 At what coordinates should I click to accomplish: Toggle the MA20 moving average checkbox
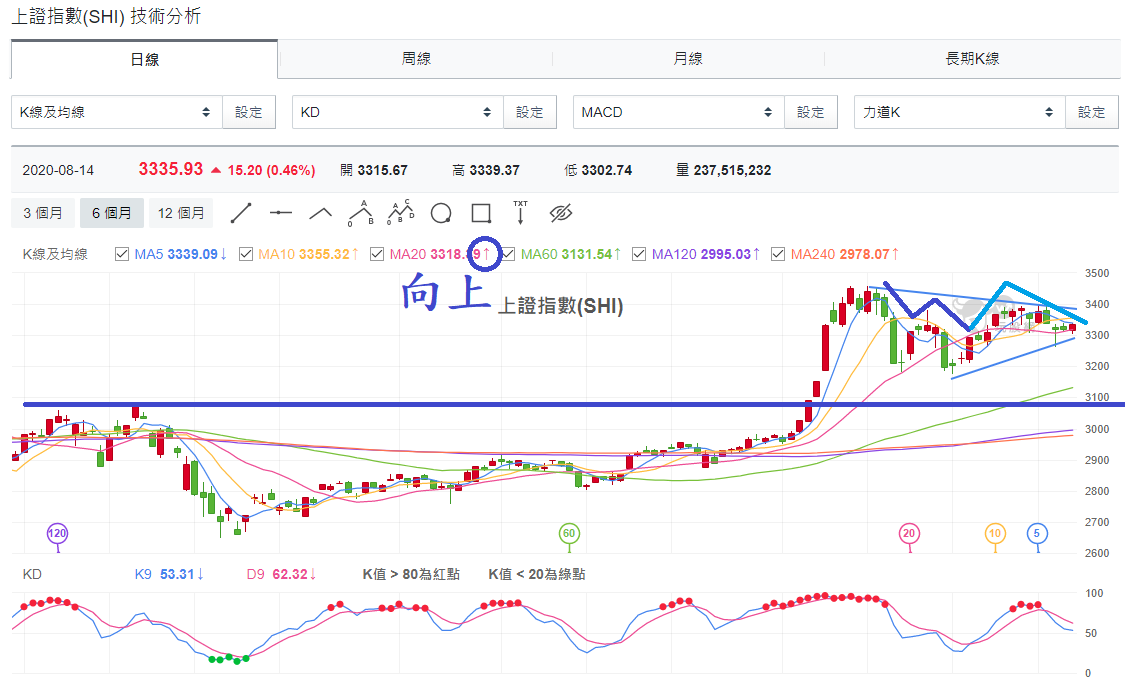(x=377, y=254)
